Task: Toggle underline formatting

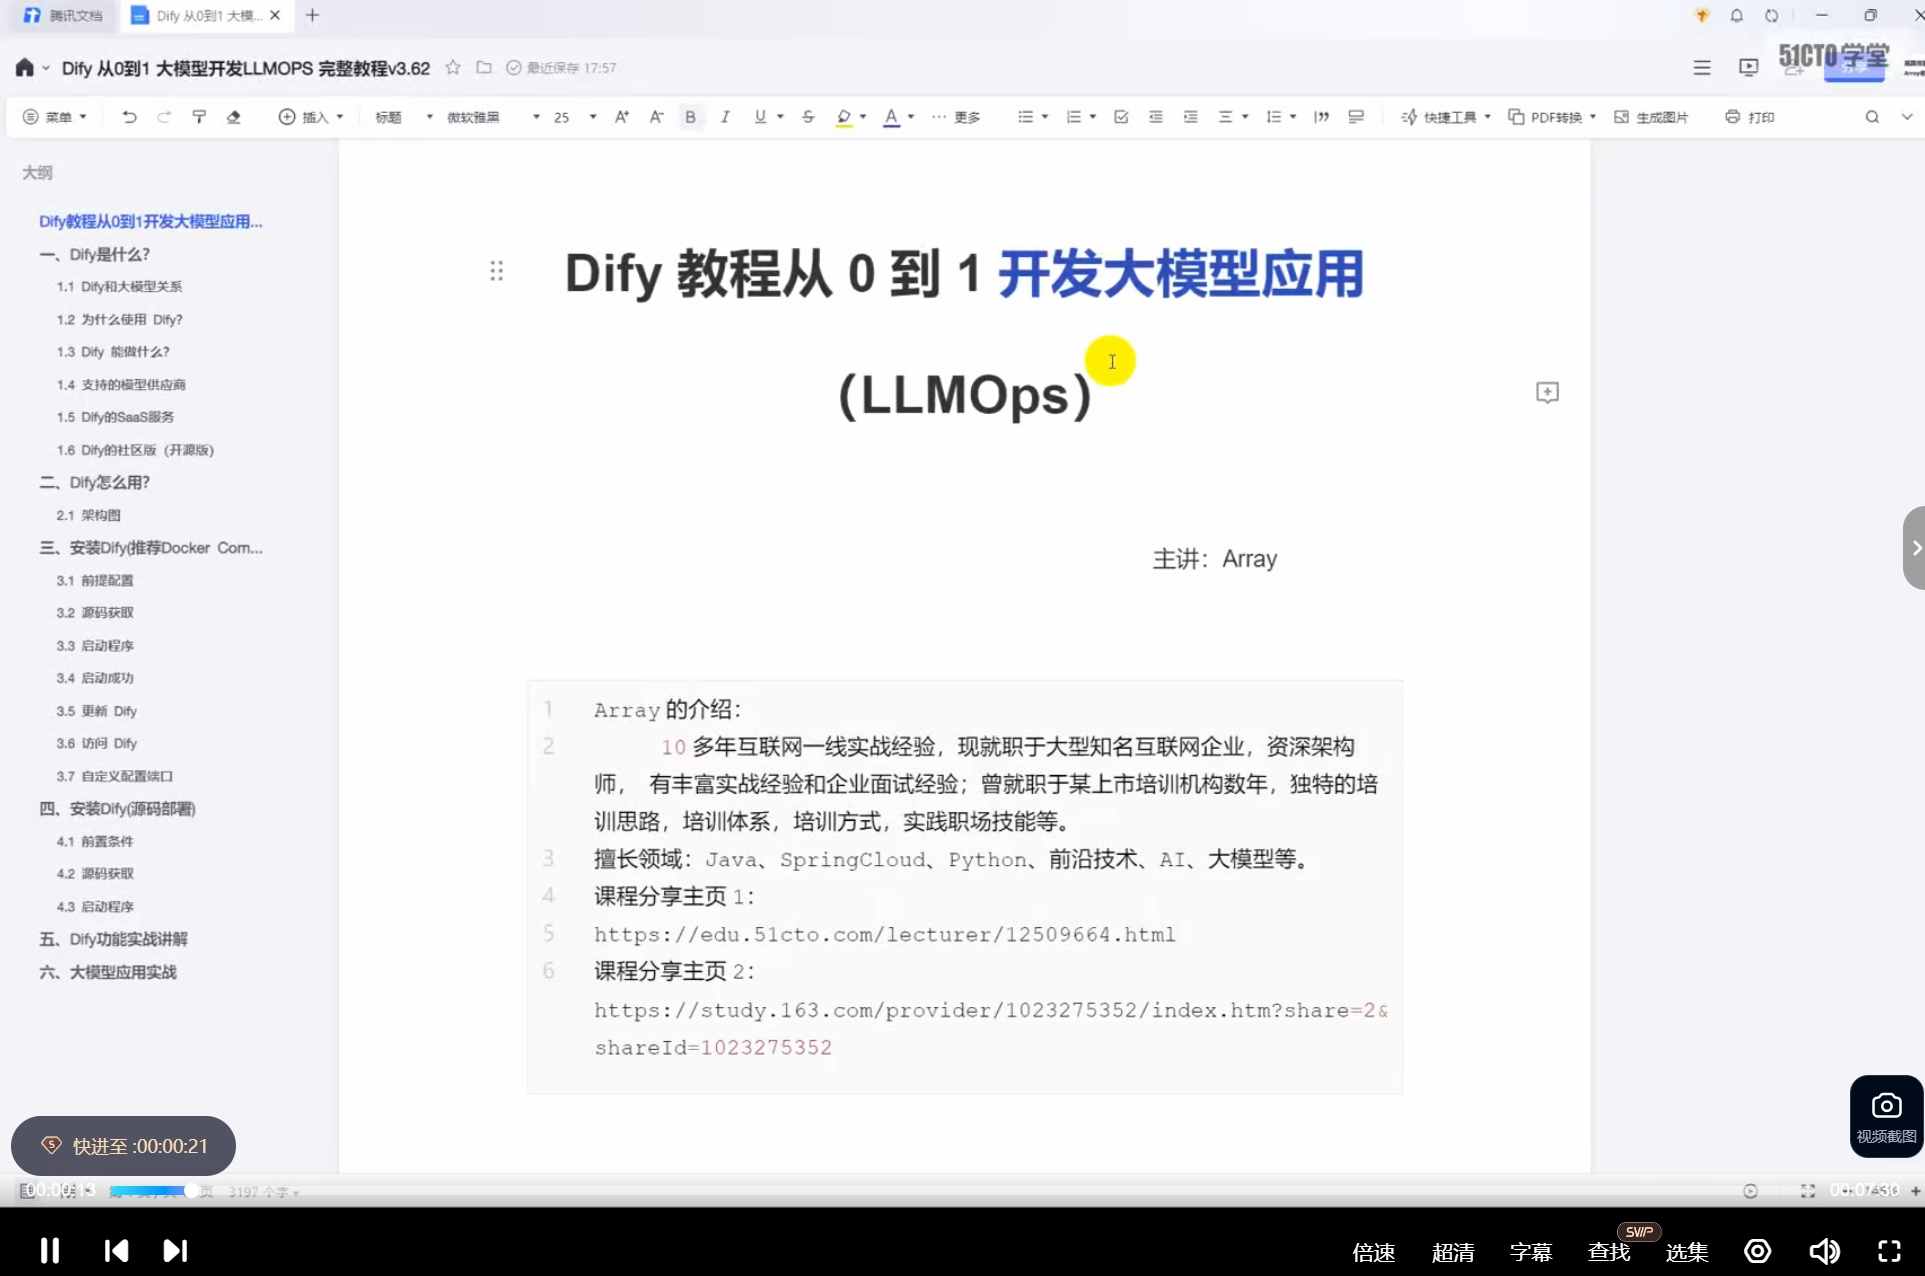Action: (x=760, y=117)
